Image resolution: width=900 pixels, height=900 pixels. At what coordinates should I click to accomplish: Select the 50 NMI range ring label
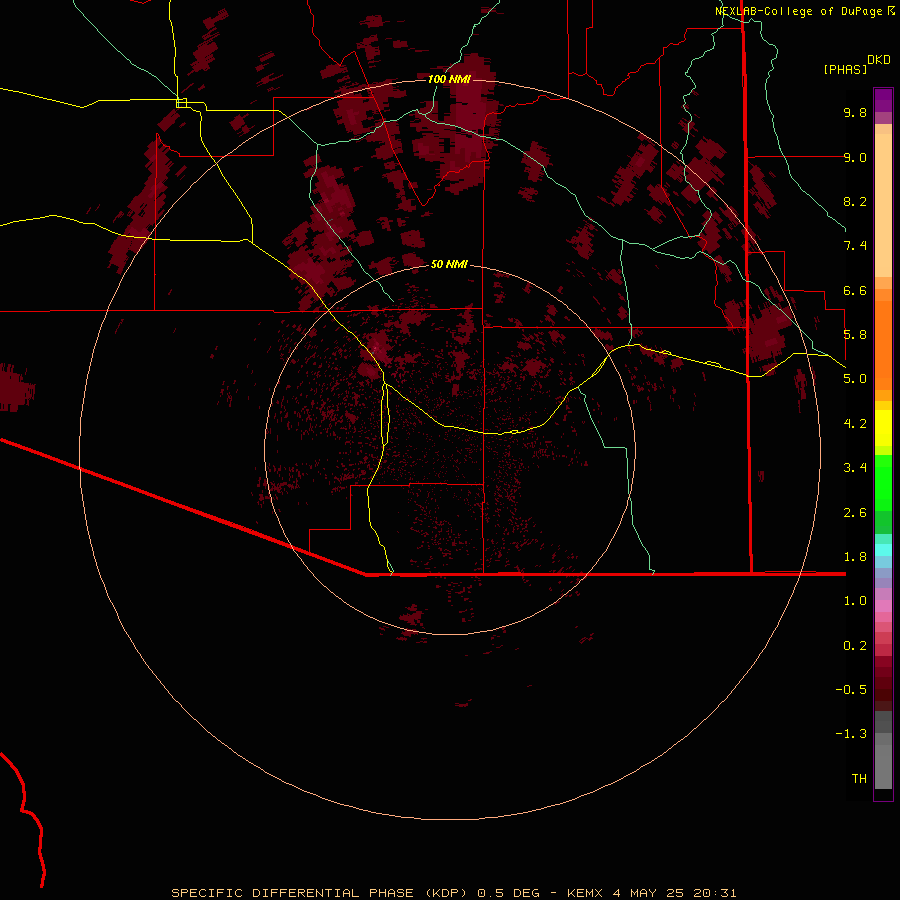pyautogui.click(x=449, y=264)
